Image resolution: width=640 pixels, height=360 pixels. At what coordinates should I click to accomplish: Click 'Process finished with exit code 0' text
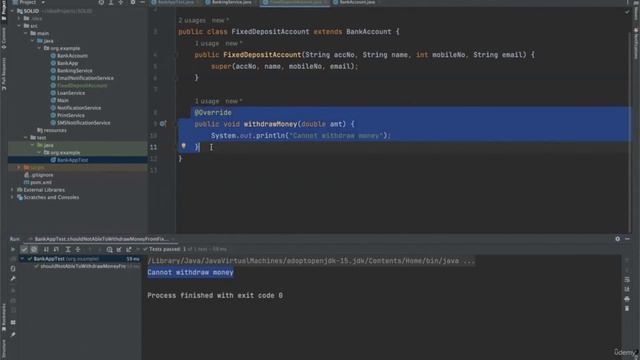[215, 295]
